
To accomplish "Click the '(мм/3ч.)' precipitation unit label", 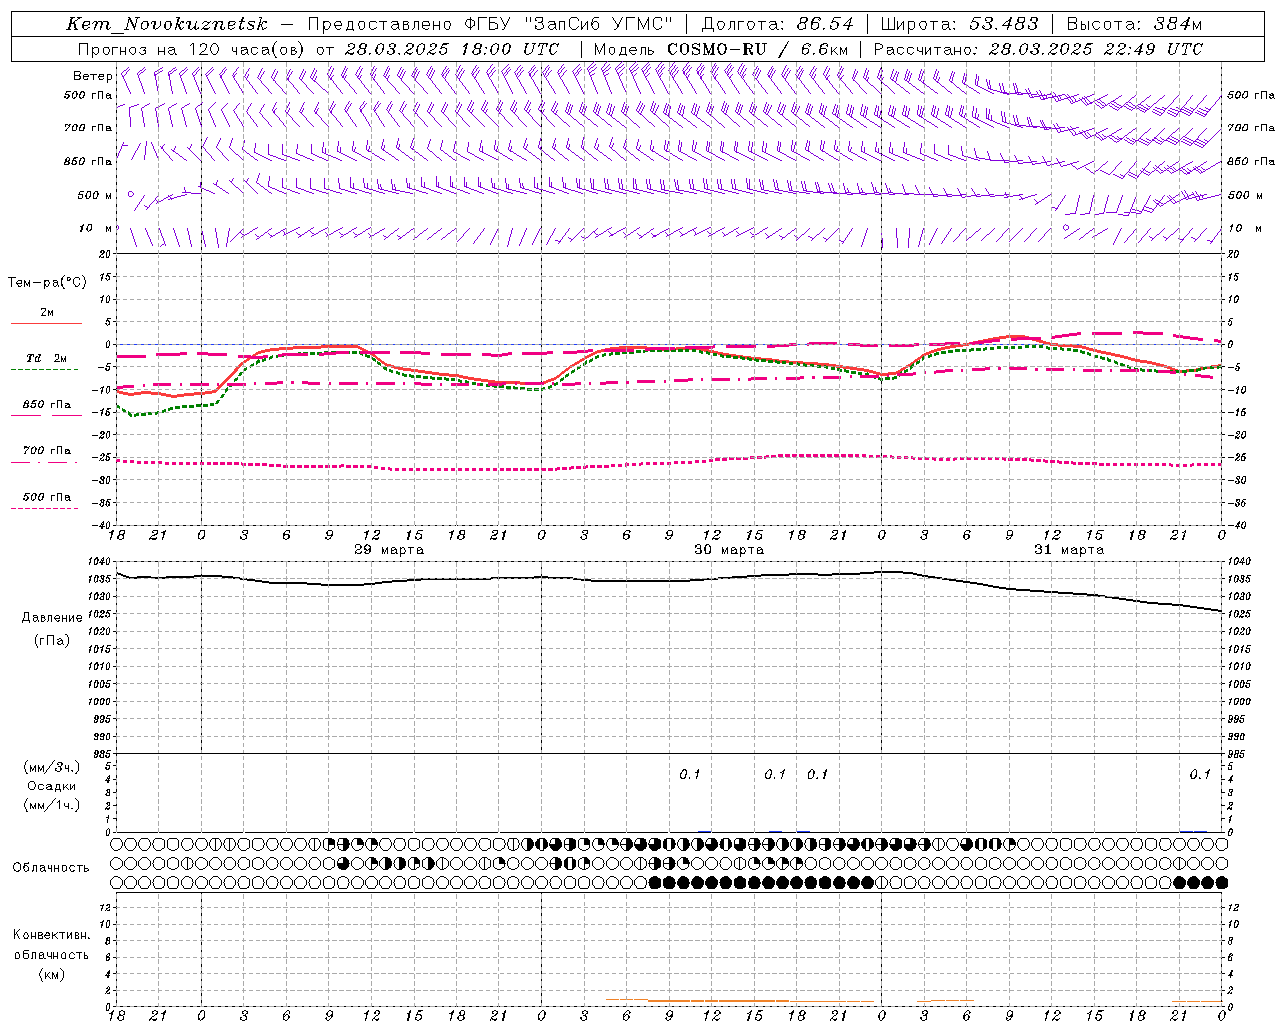I will click(x=51, y=767).
